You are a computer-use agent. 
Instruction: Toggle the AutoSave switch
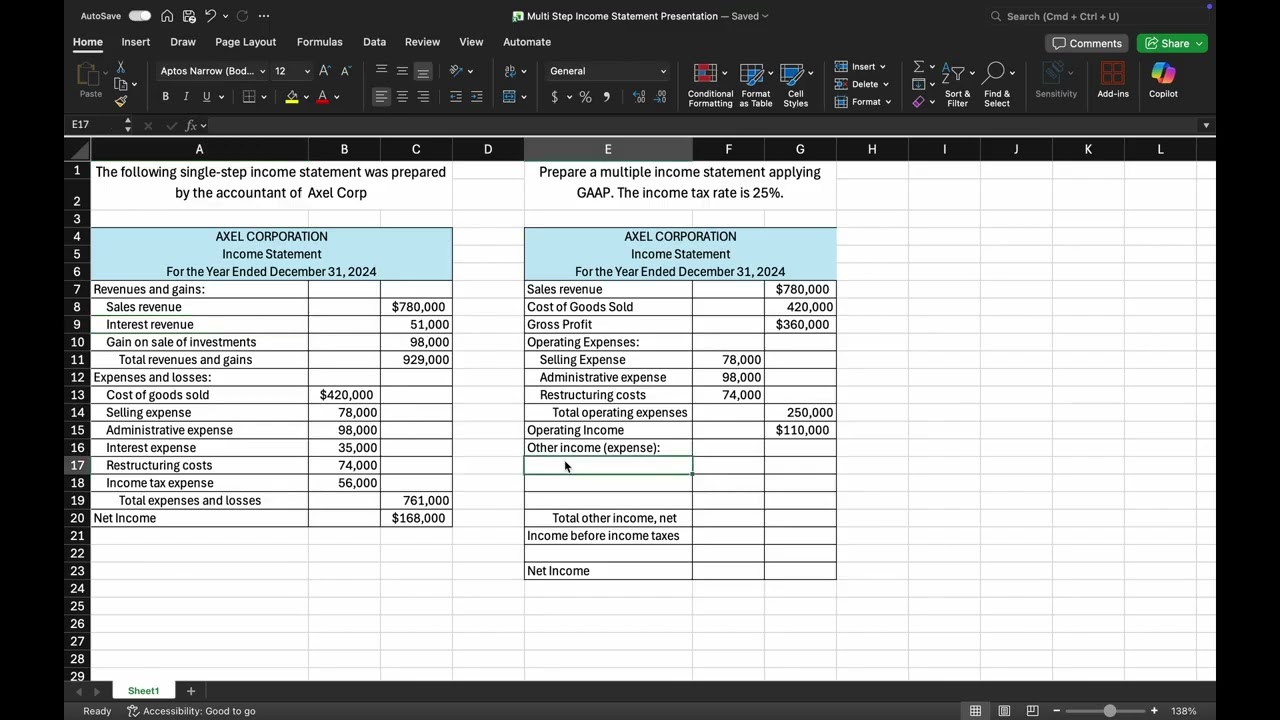point(140,16)
